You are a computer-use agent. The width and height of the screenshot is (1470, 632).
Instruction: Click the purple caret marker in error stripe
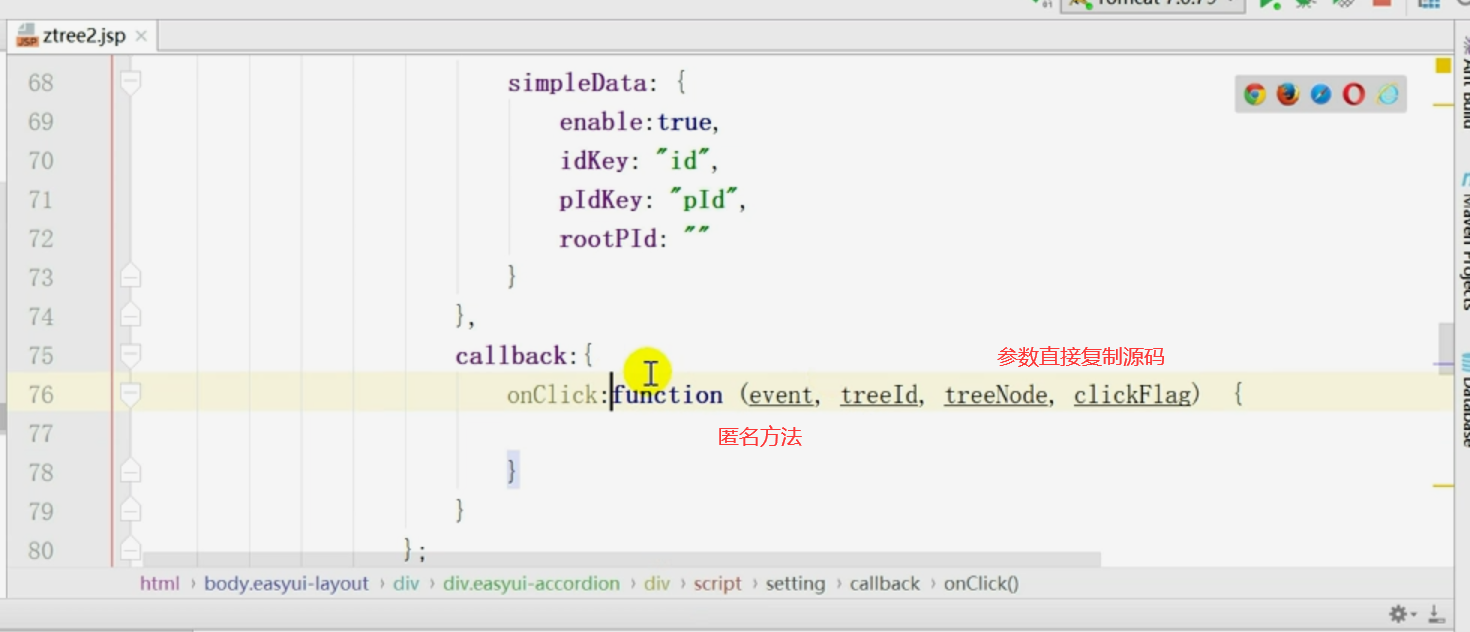(1443, 362)
